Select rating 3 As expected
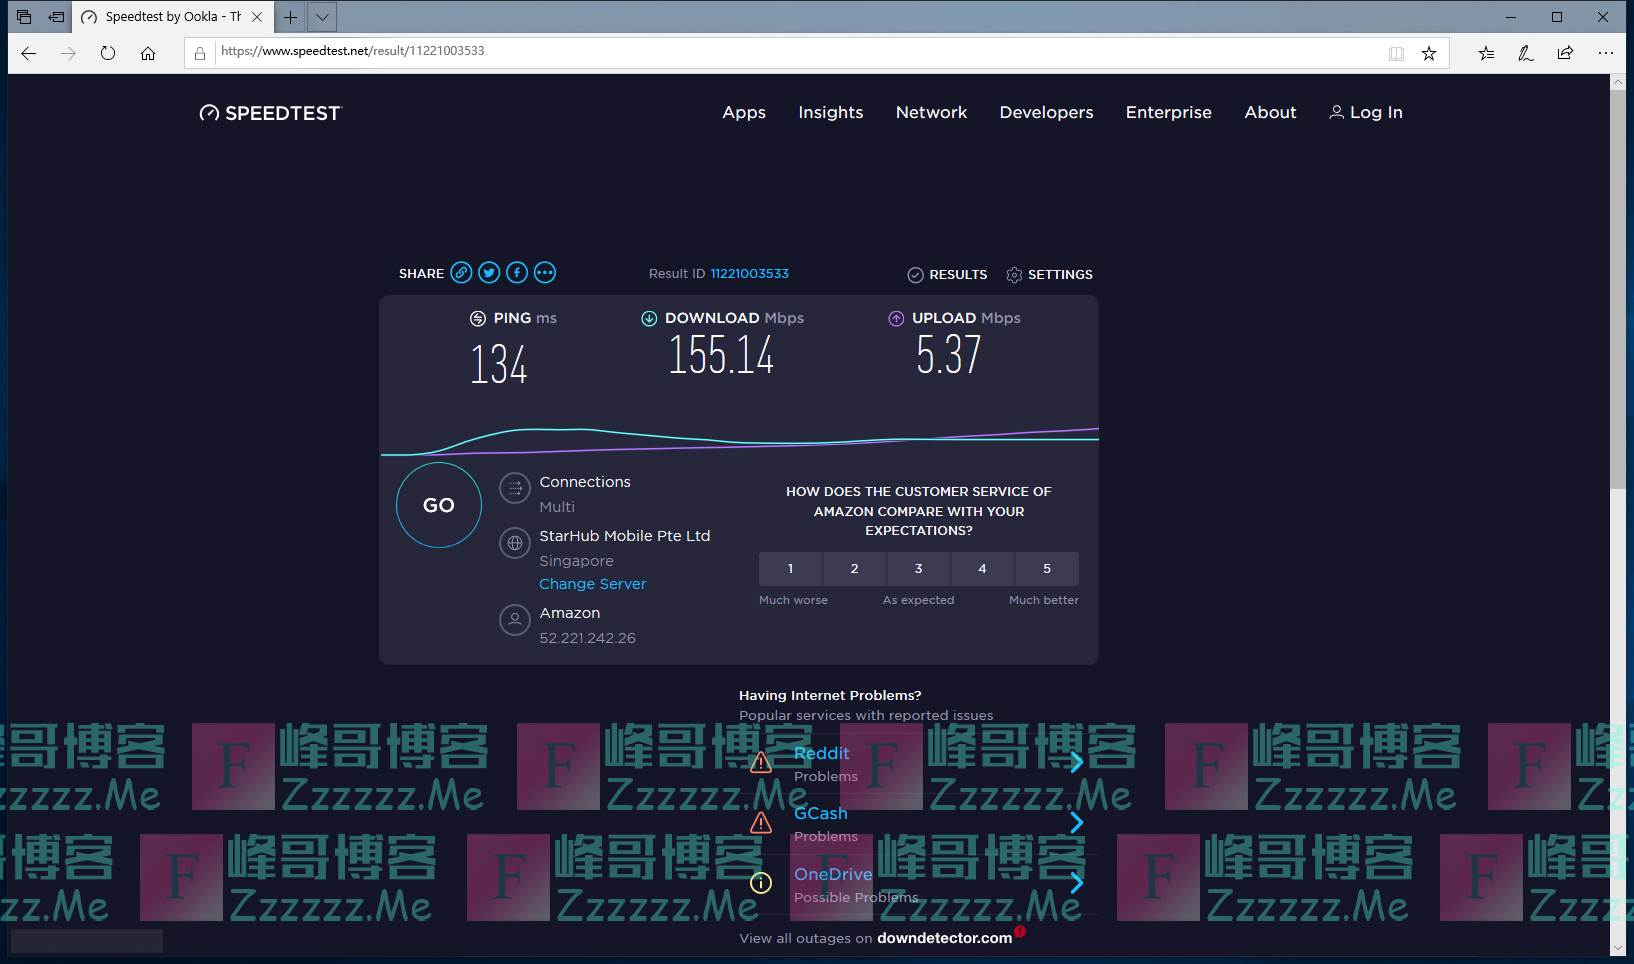Viewport: 1634px width, 964px height. (x=918, y=569)
